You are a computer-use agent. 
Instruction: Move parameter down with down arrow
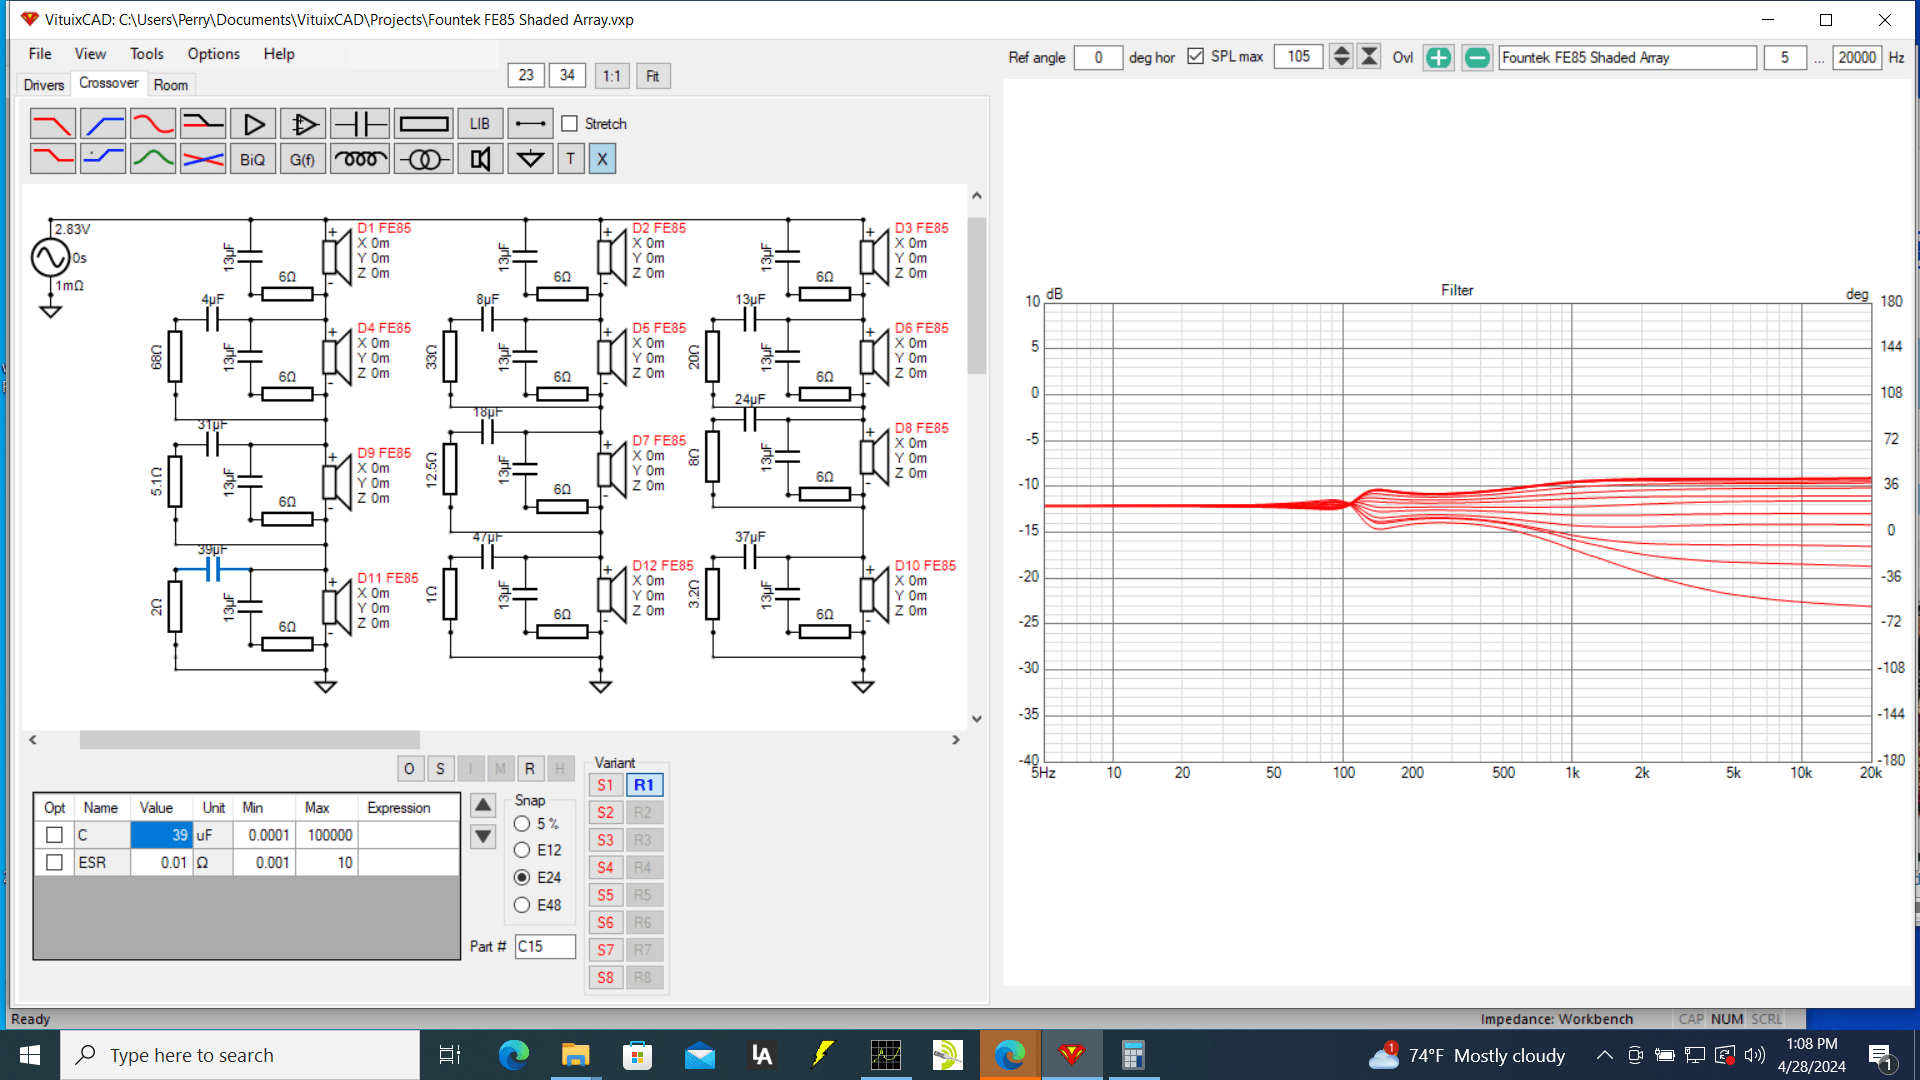[483, 836]
